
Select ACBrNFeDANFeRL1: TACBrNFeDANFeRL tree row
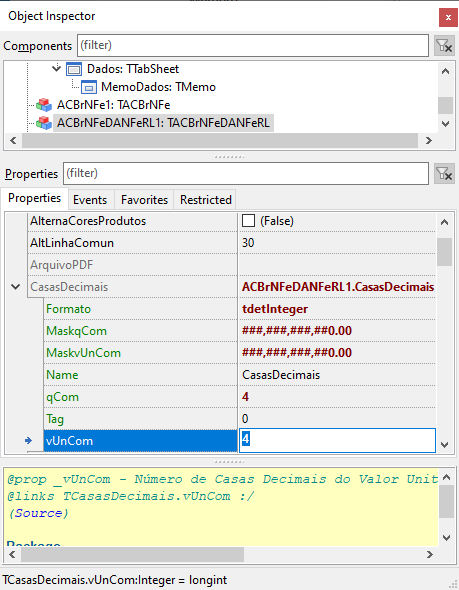pos(163,123)
